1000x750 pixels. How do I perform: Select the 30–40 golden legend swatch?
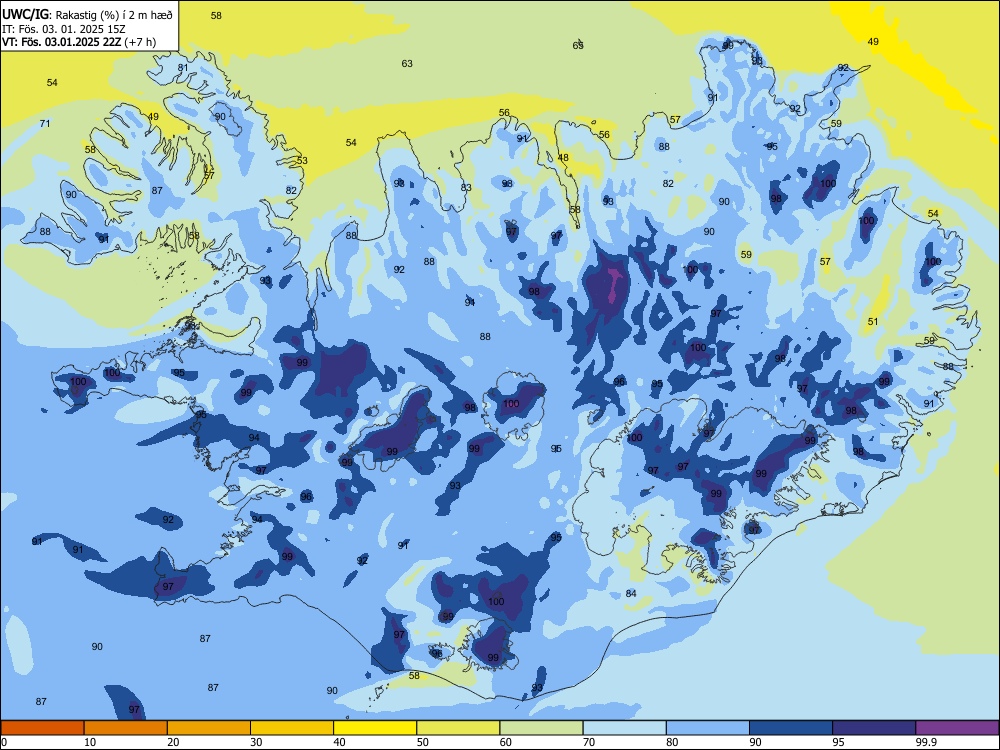pos(292,728)
